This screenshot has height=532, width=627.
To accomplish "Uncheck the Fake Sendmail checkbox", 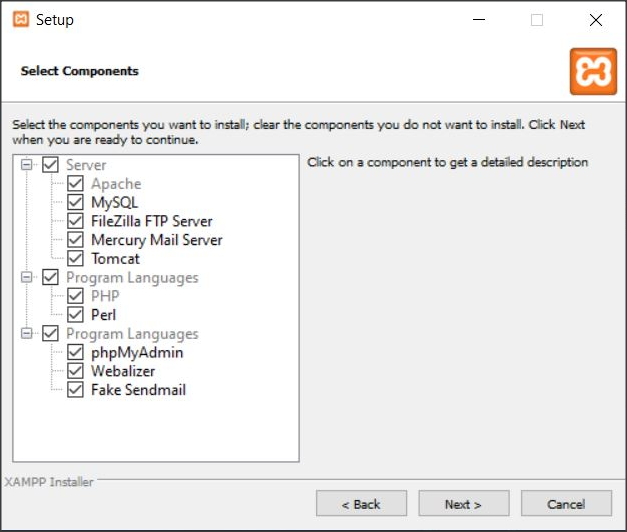I will click(x=75, y=390).
